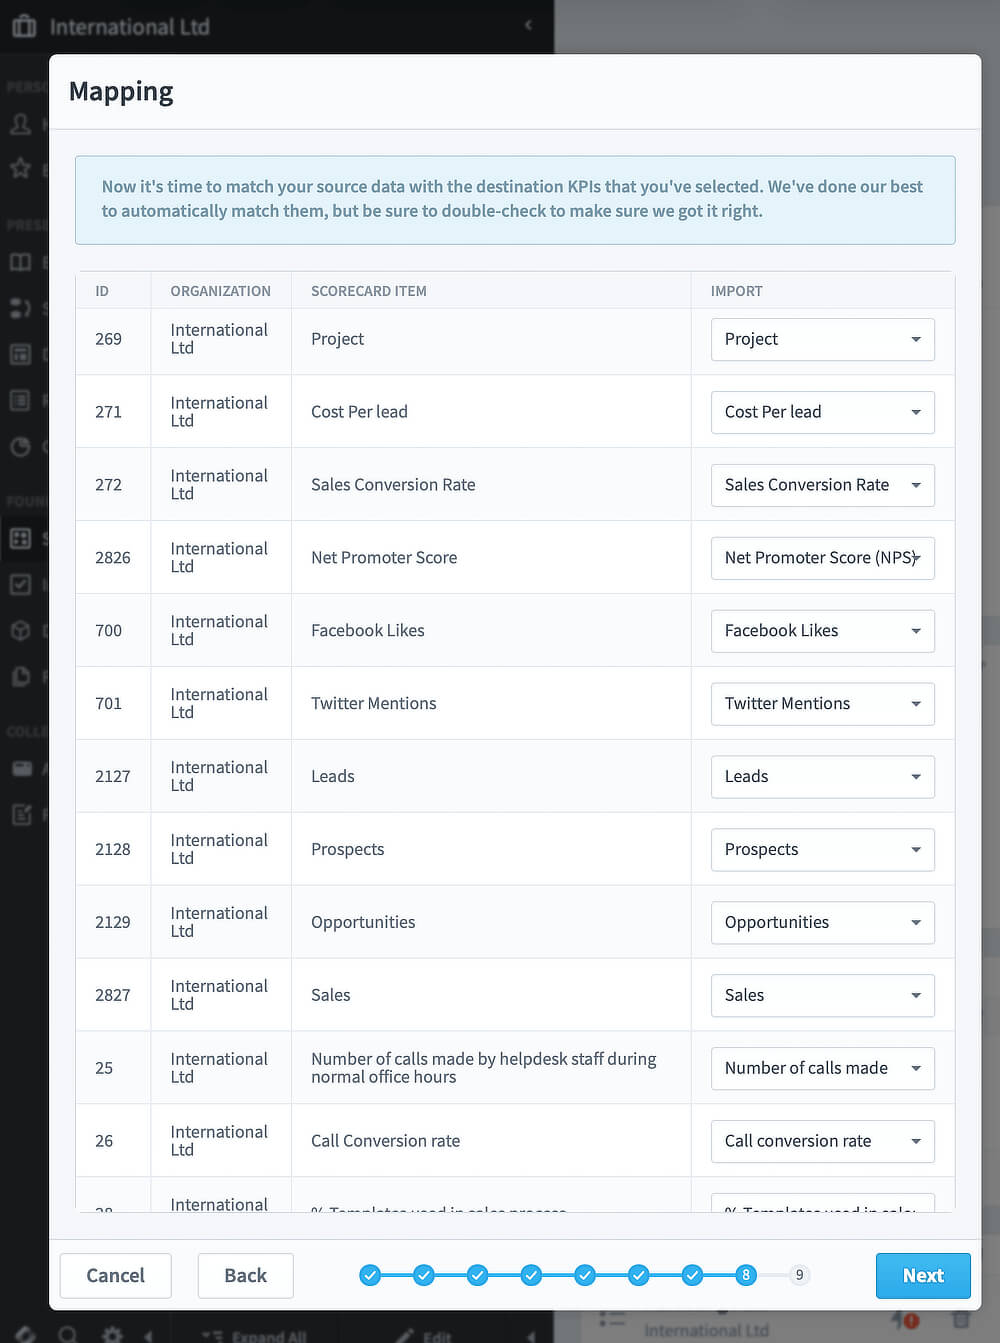The height and width of the screenshot is (1343, 1000).
Task: Open the Sales import dropdown
Action: [x=822, y=995]
